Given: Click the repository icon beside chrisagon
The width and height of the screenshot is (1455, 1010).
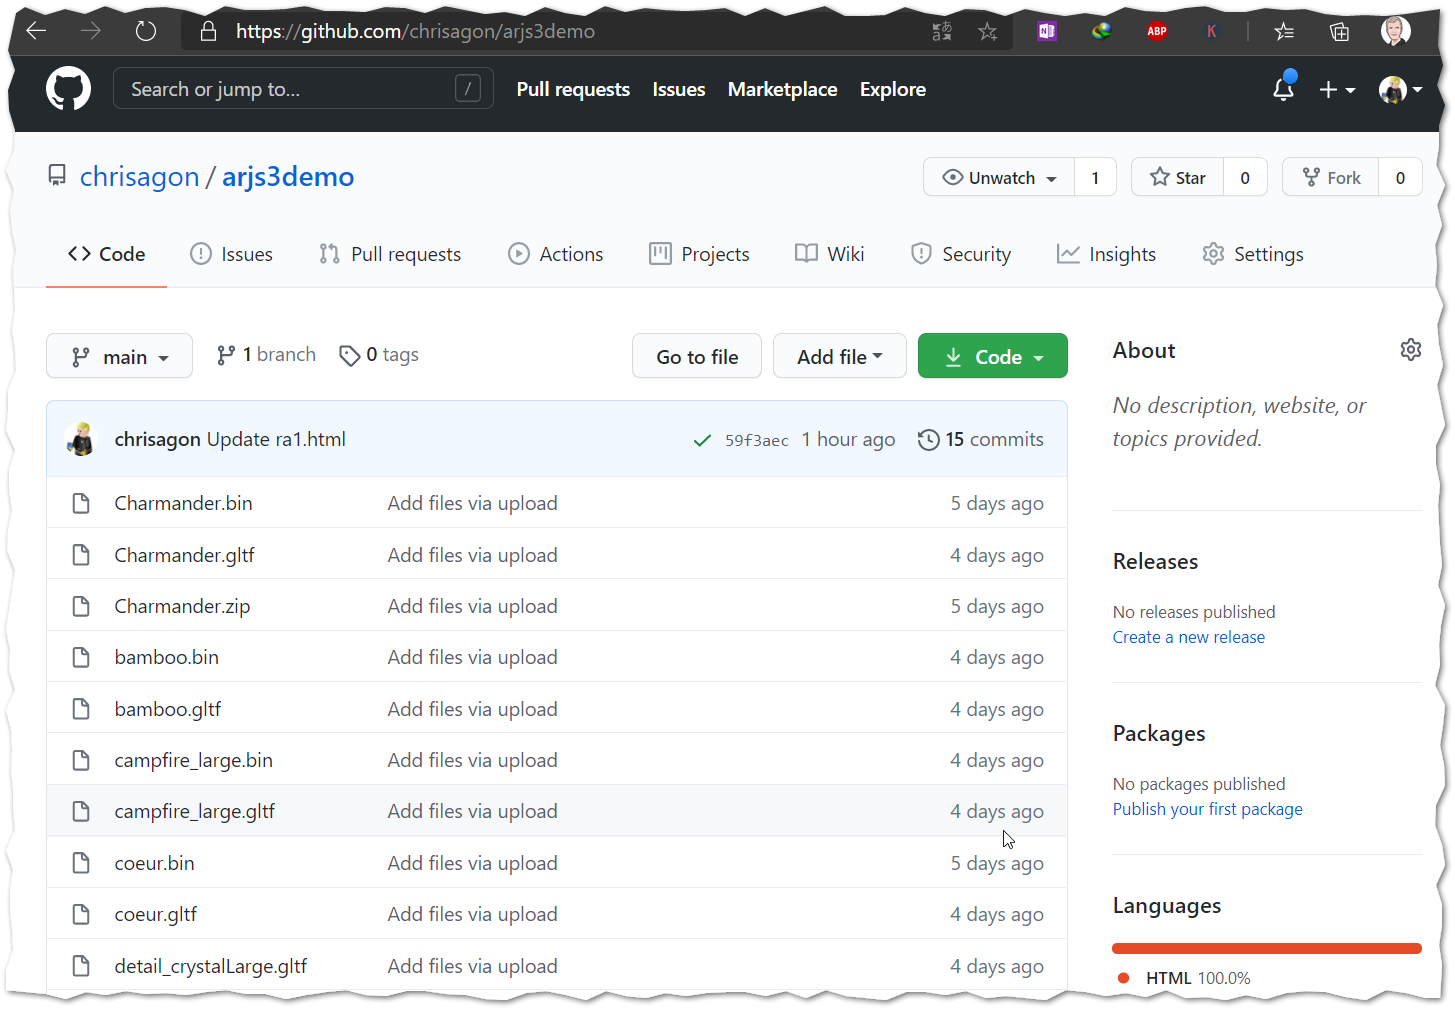Looking at the screenshot, I should pos(57,176).
